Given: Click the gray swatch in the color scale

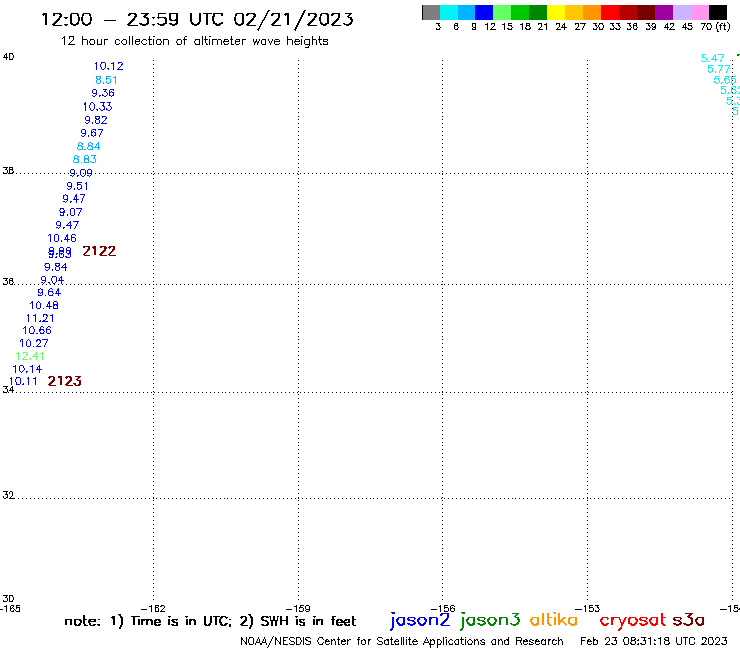Looking at the screenshot, I should point(431,12).
